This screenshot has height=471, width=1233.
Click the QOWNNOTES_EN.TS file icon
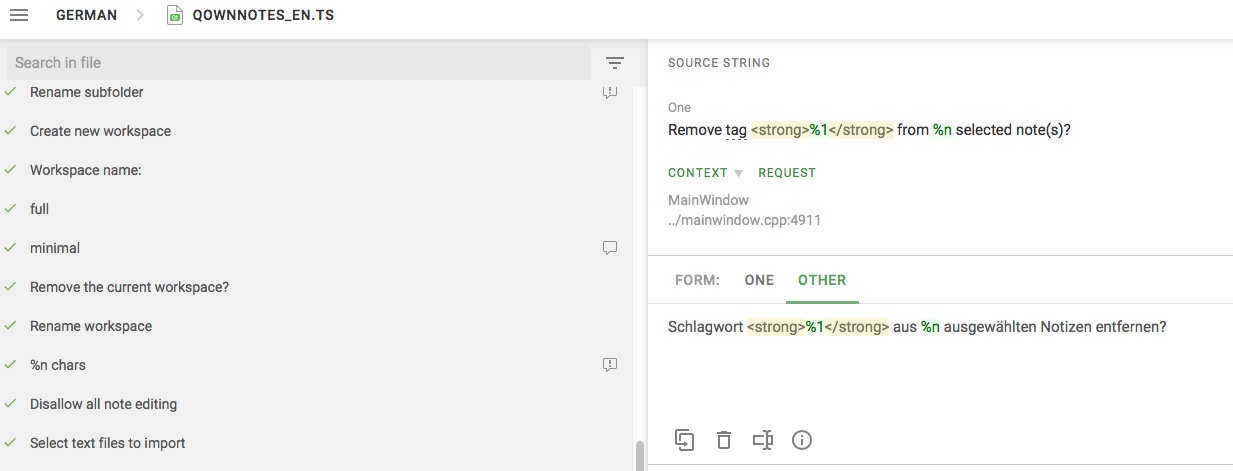tap(175, 15)
